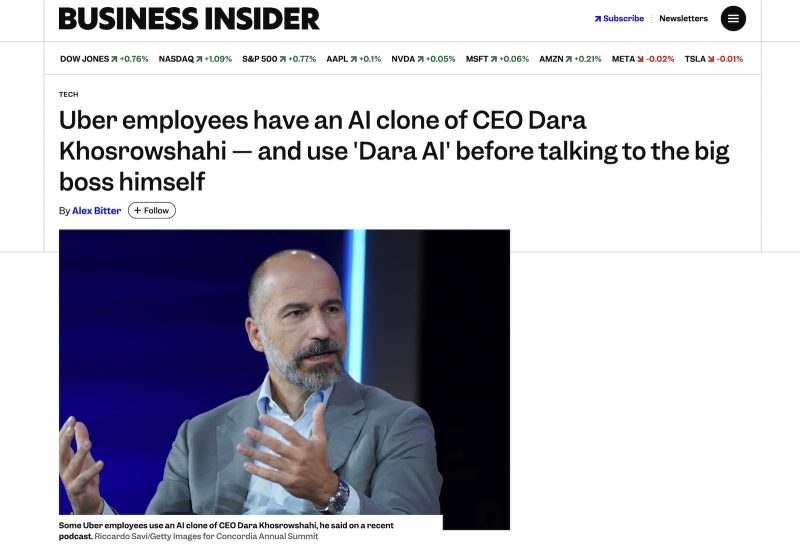Open the hamburger menu icon

coord(733,19)
